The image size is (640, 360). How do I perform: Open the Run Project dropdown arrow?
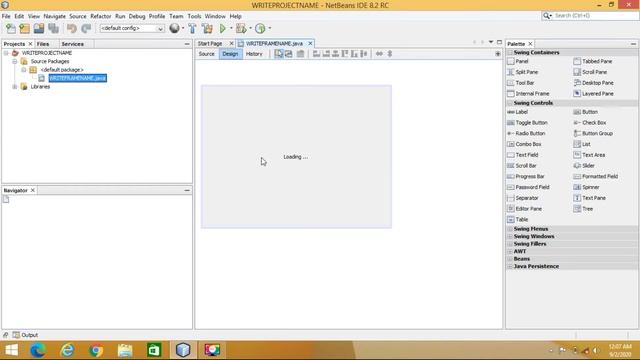[231, 28]
